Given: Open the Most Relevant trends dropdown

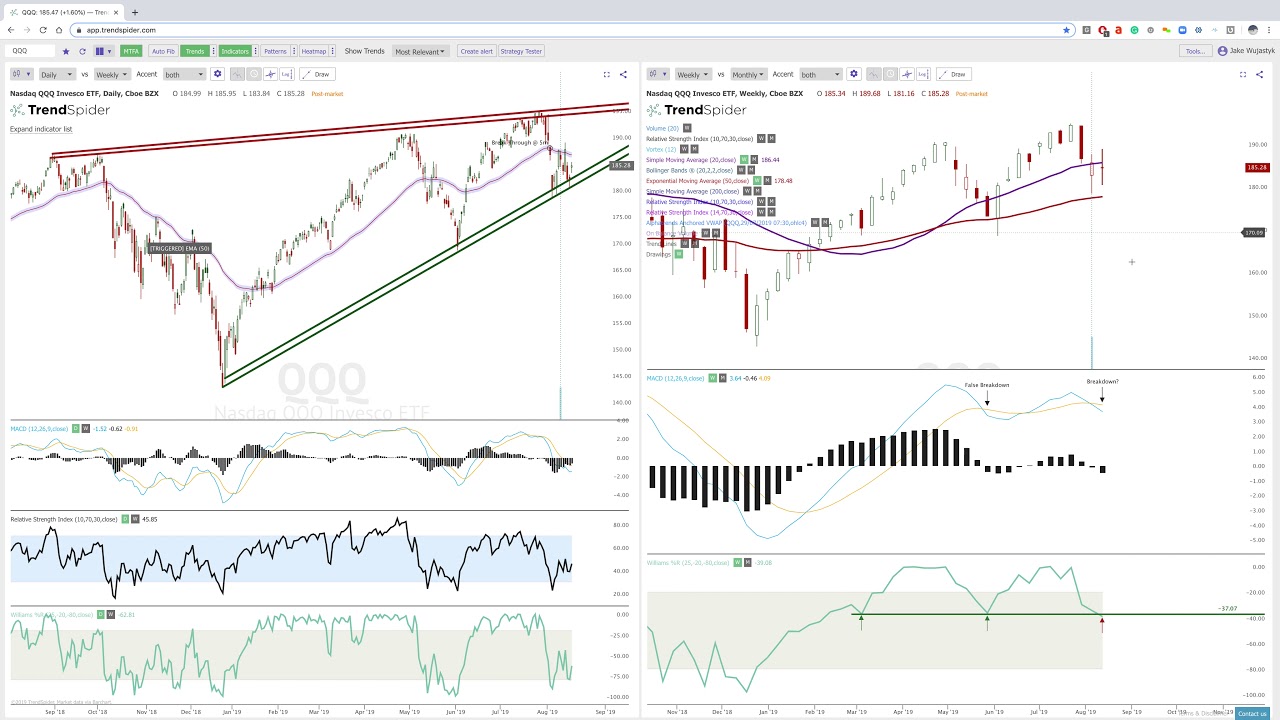Looking at the screenshot, I should coord(420,51).
